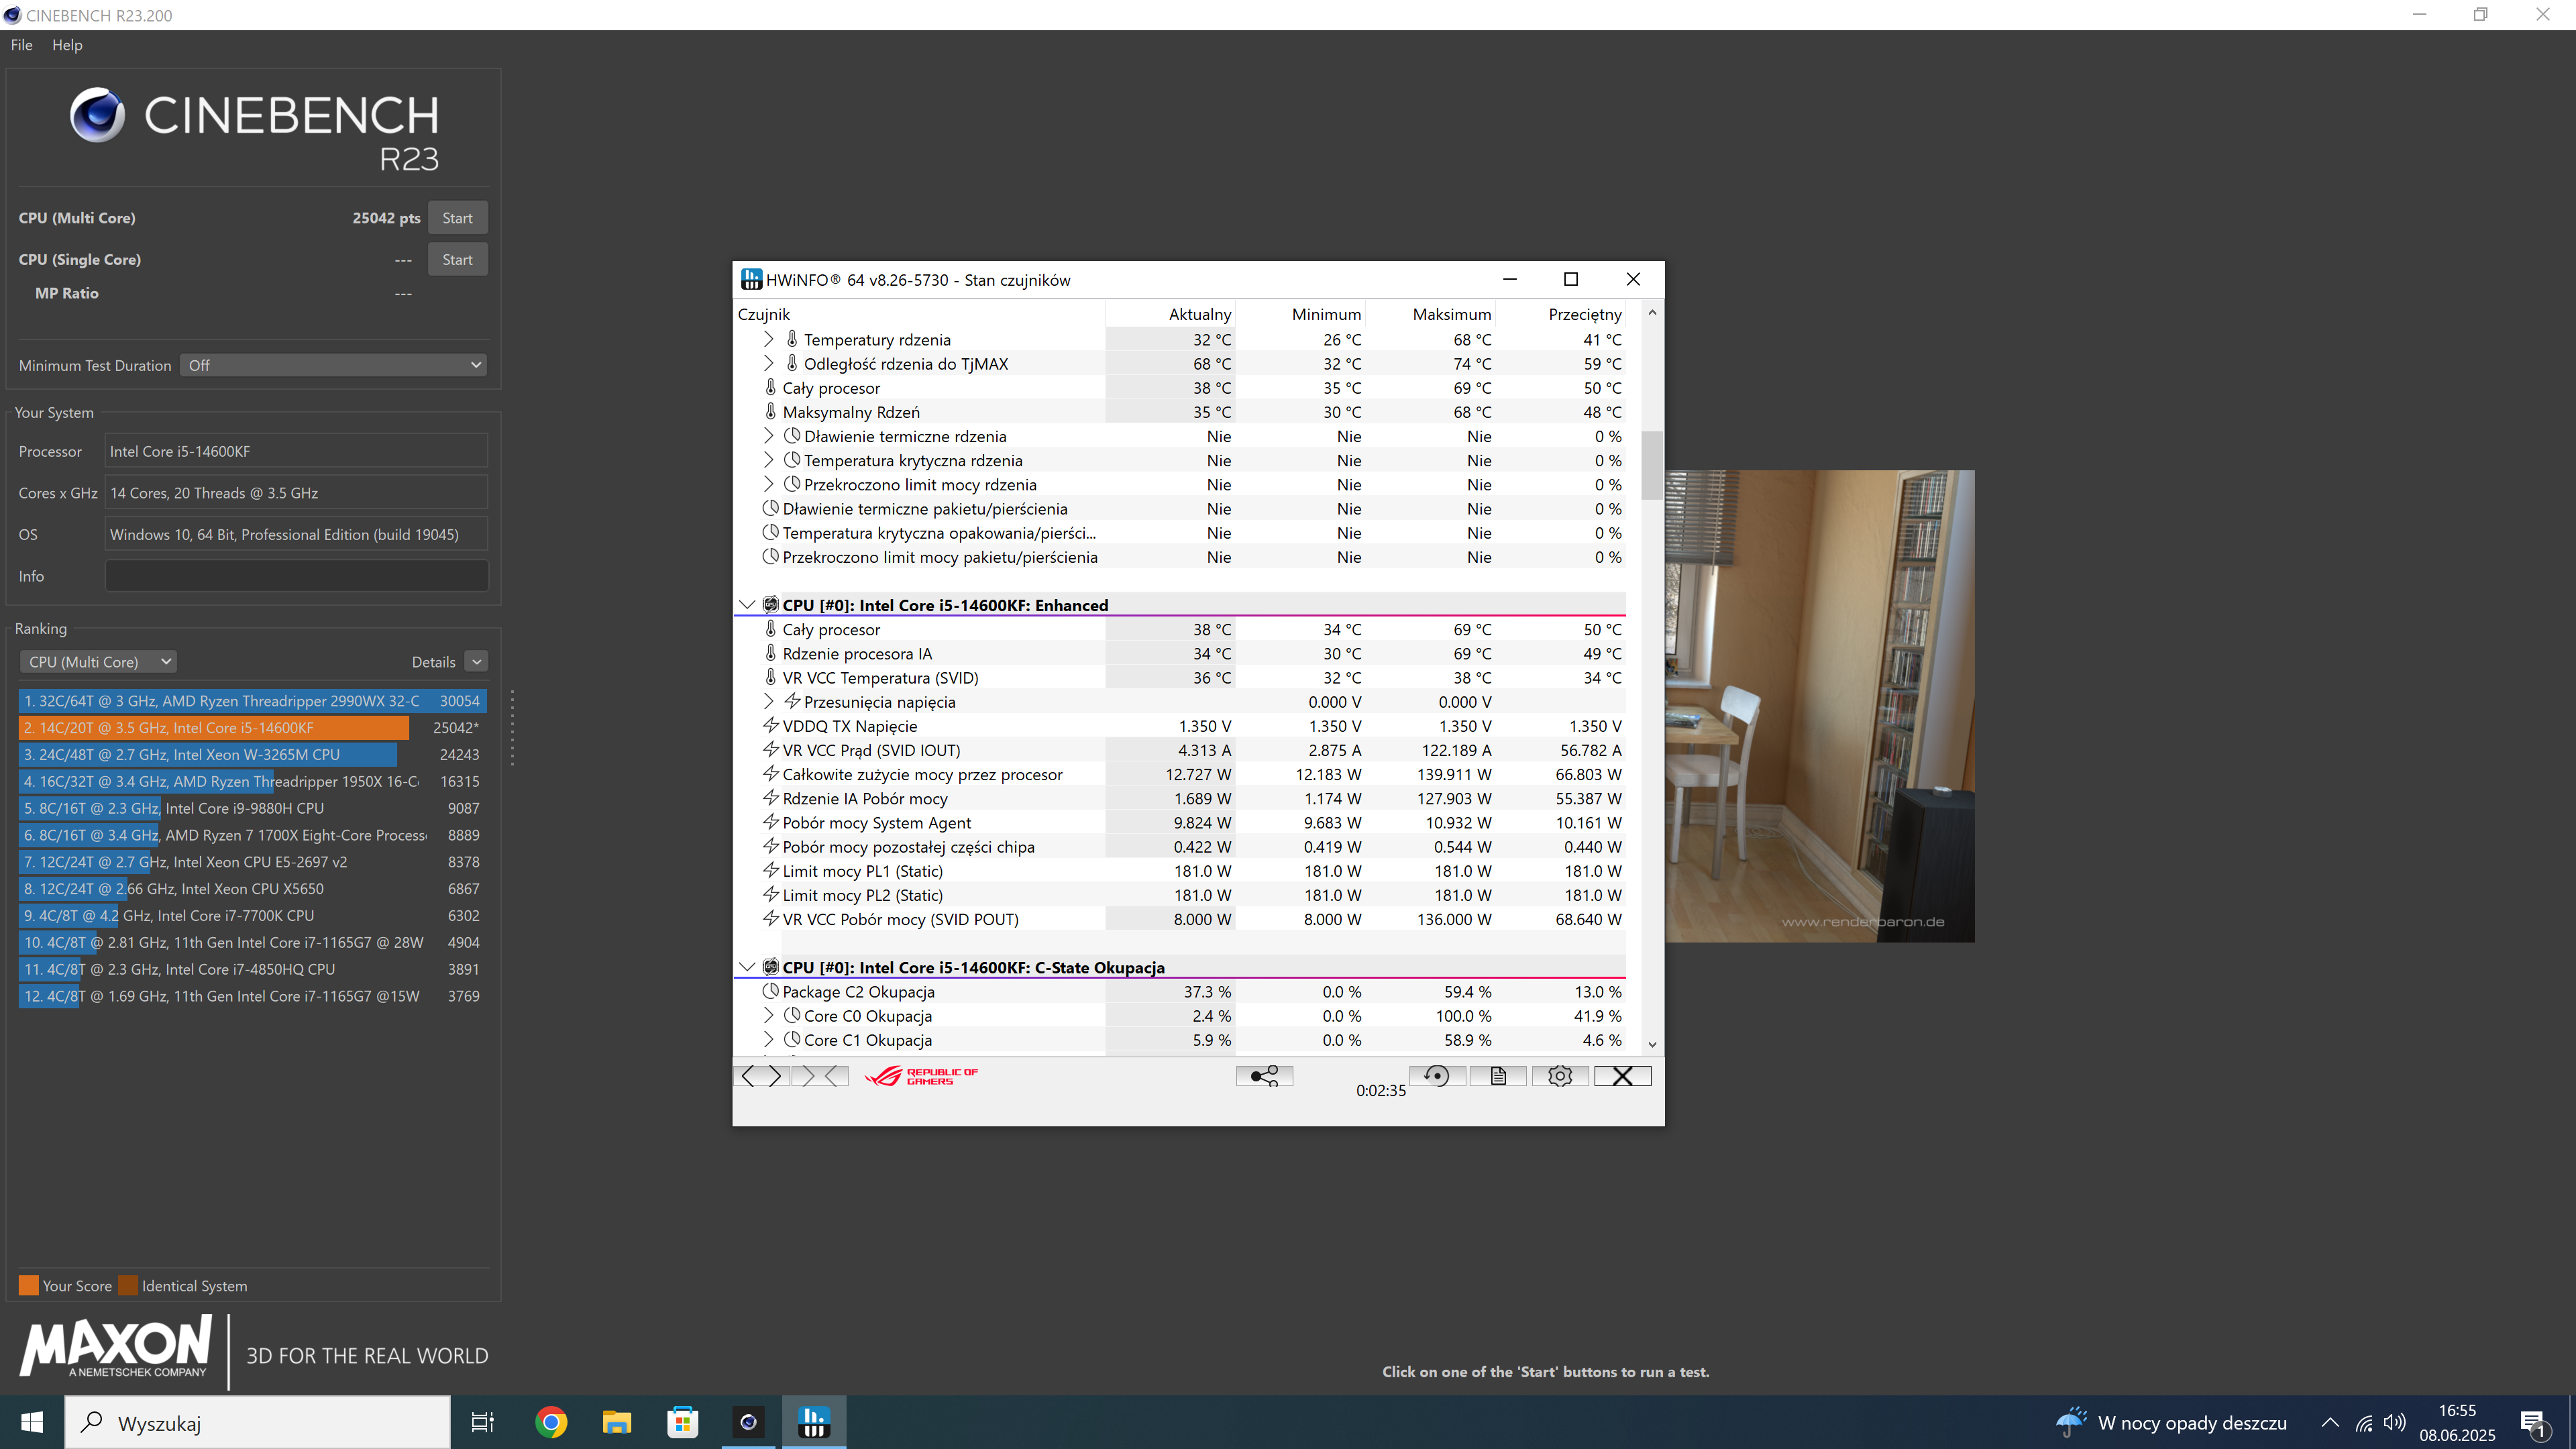The image size is (2576, 1449).
Task: Open the File menu
Action: (21, 45)
